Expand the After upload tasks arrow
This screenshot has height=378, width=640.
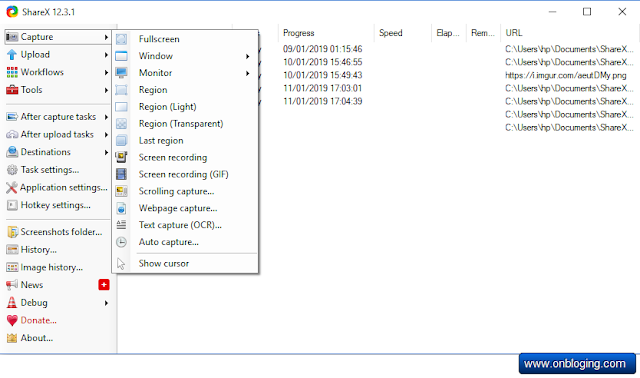(106, 135)
